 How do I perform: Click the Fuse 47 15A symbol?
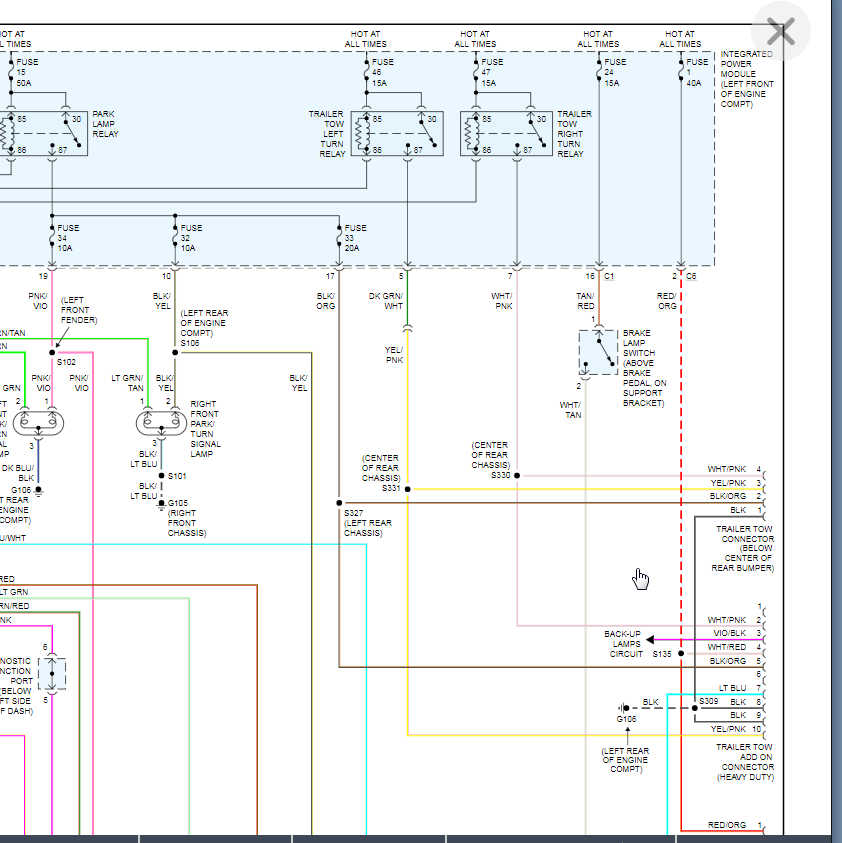[475, 69]
